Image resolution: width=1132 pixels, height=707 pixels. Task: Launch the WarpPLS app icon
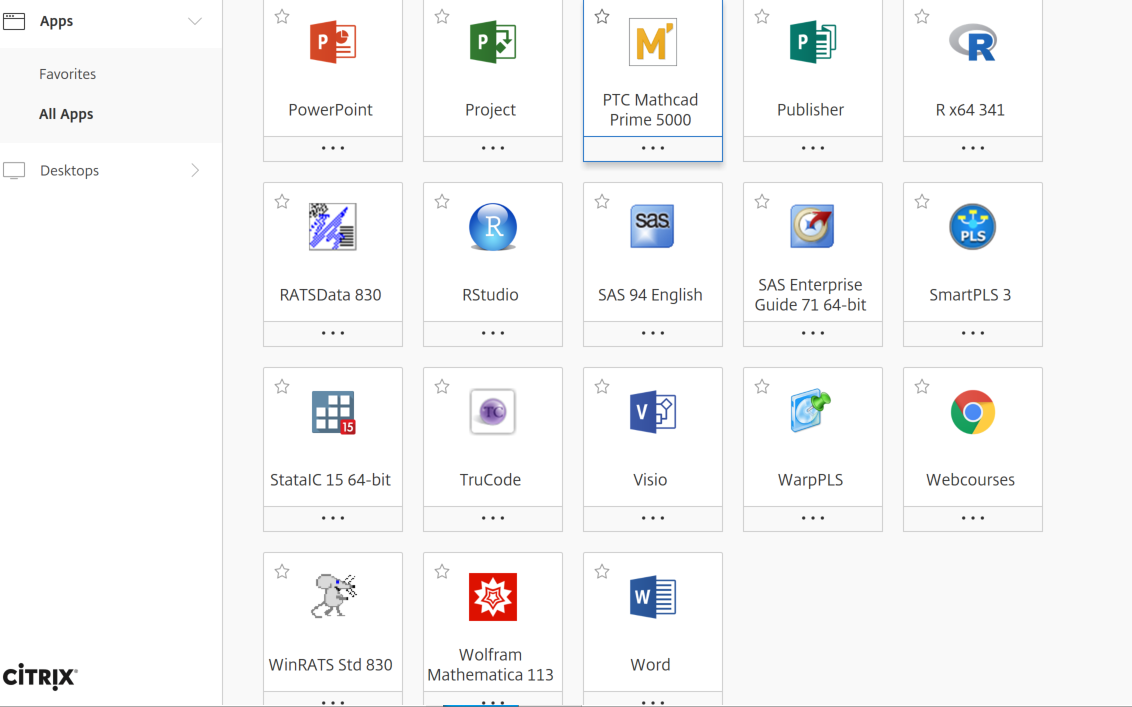(811, 412)
